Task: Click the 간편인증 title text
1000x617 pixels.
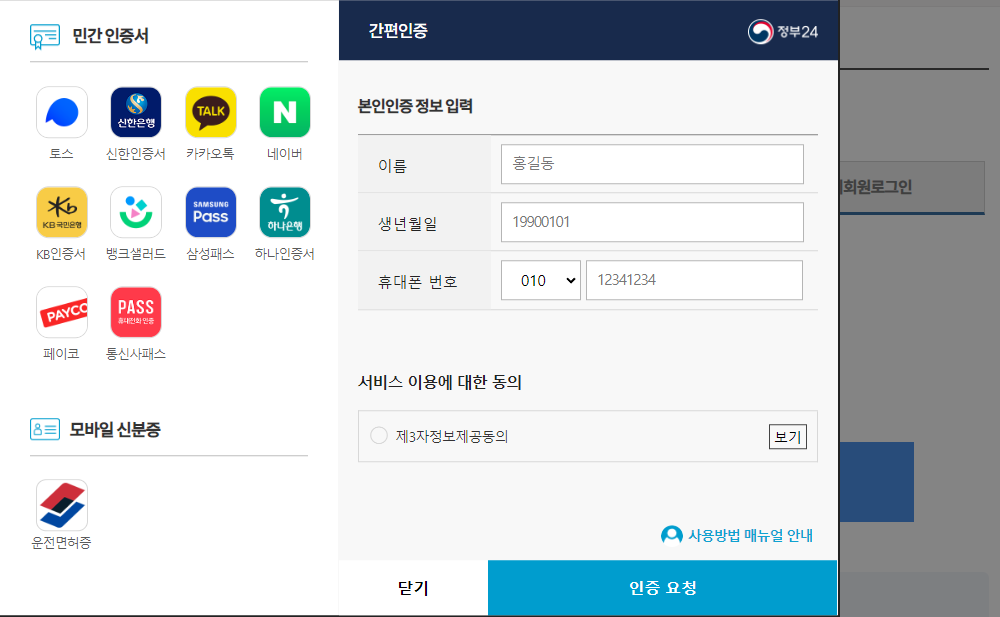Action: [x=398, y=31]
